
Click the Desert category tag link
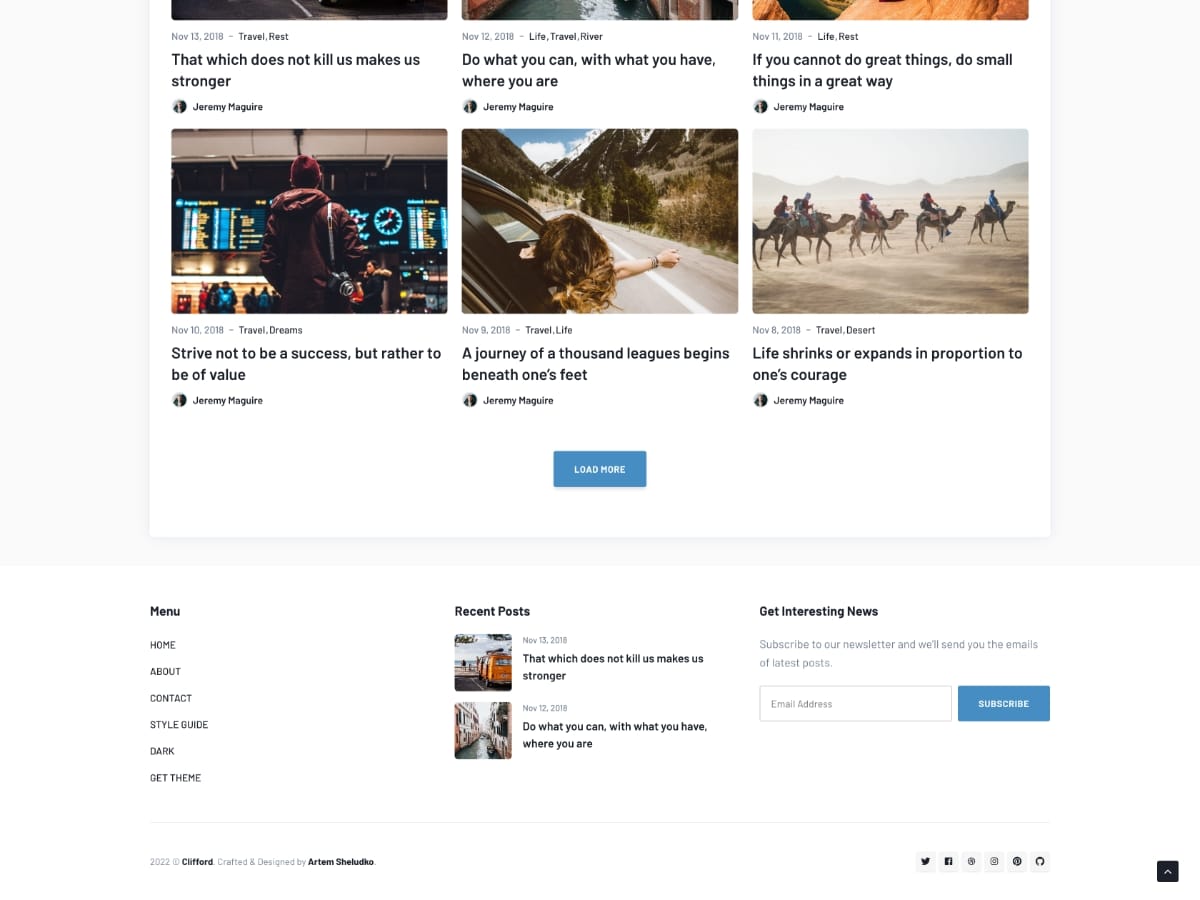click(861, 330)
